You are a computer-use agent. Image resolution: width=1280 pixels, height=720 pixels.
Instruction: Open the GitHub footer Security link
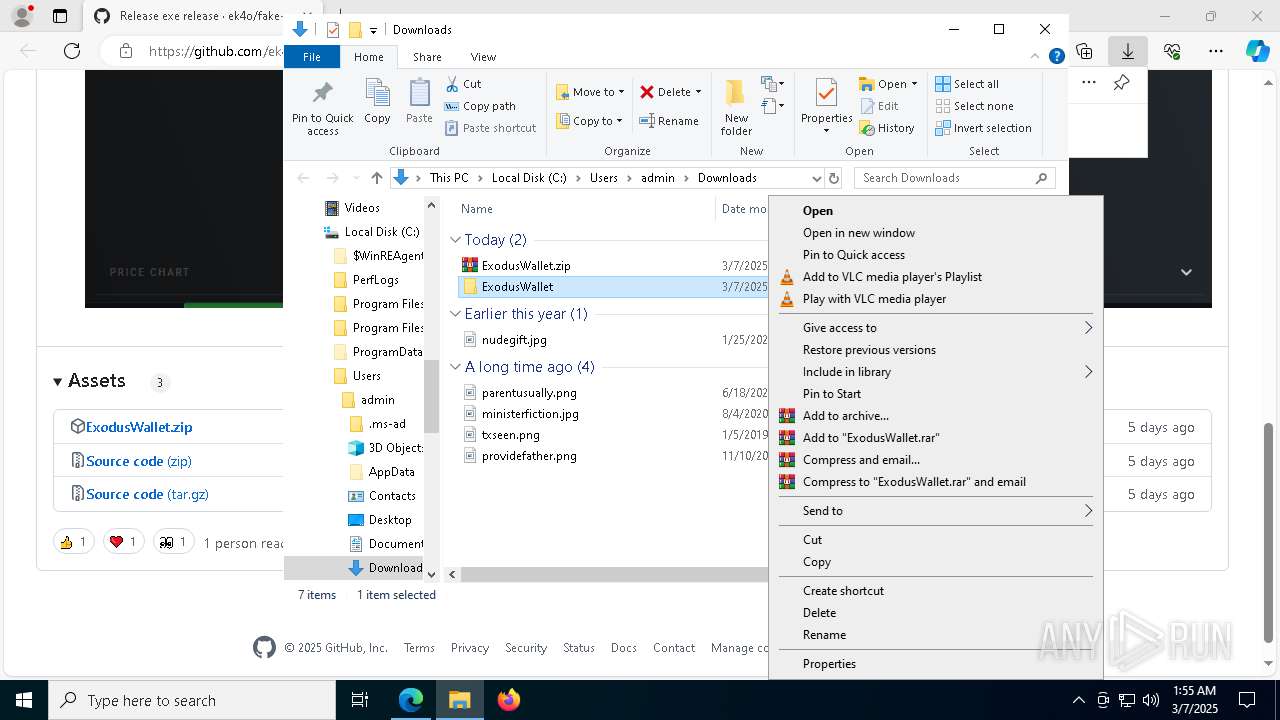click(526, 648)
